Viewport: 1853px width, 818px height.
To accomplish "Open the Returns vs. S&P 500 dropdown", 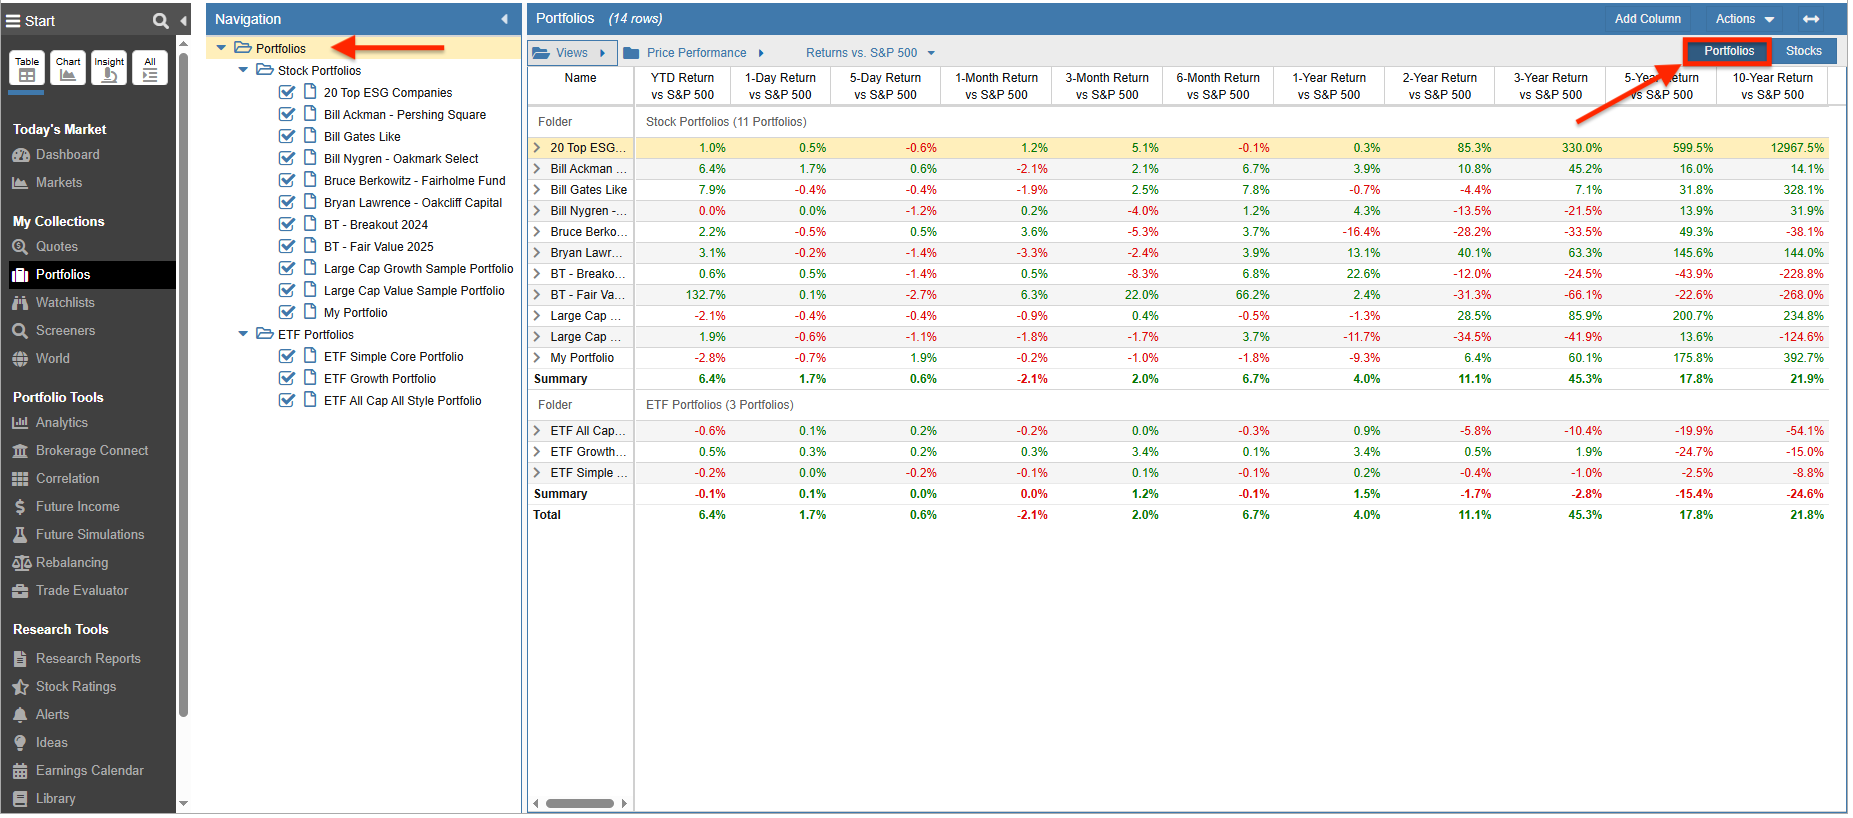I will pyautogui.click(x=870, y=53).
